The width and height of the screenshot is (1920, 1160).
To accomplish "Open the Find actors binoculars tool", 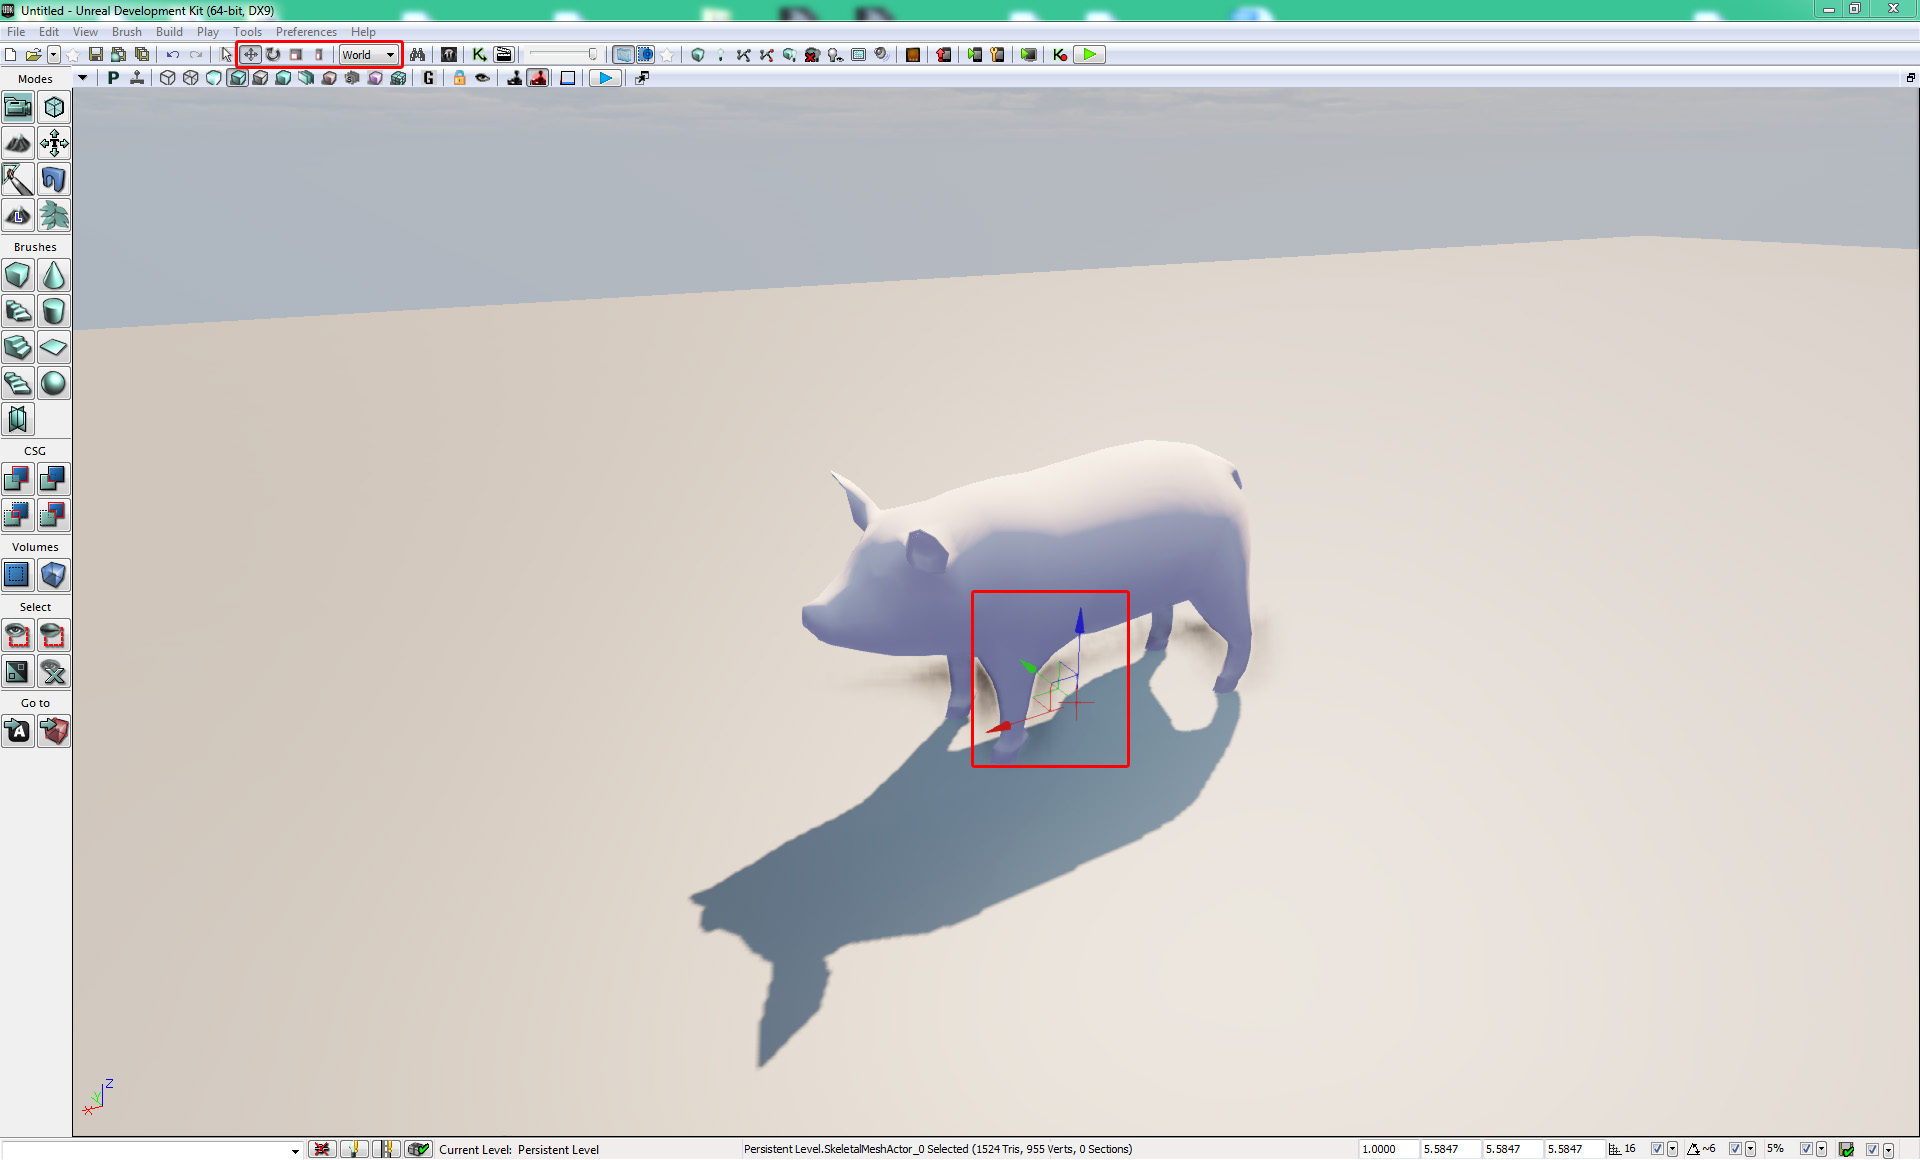I will click(x=418, y=55).
